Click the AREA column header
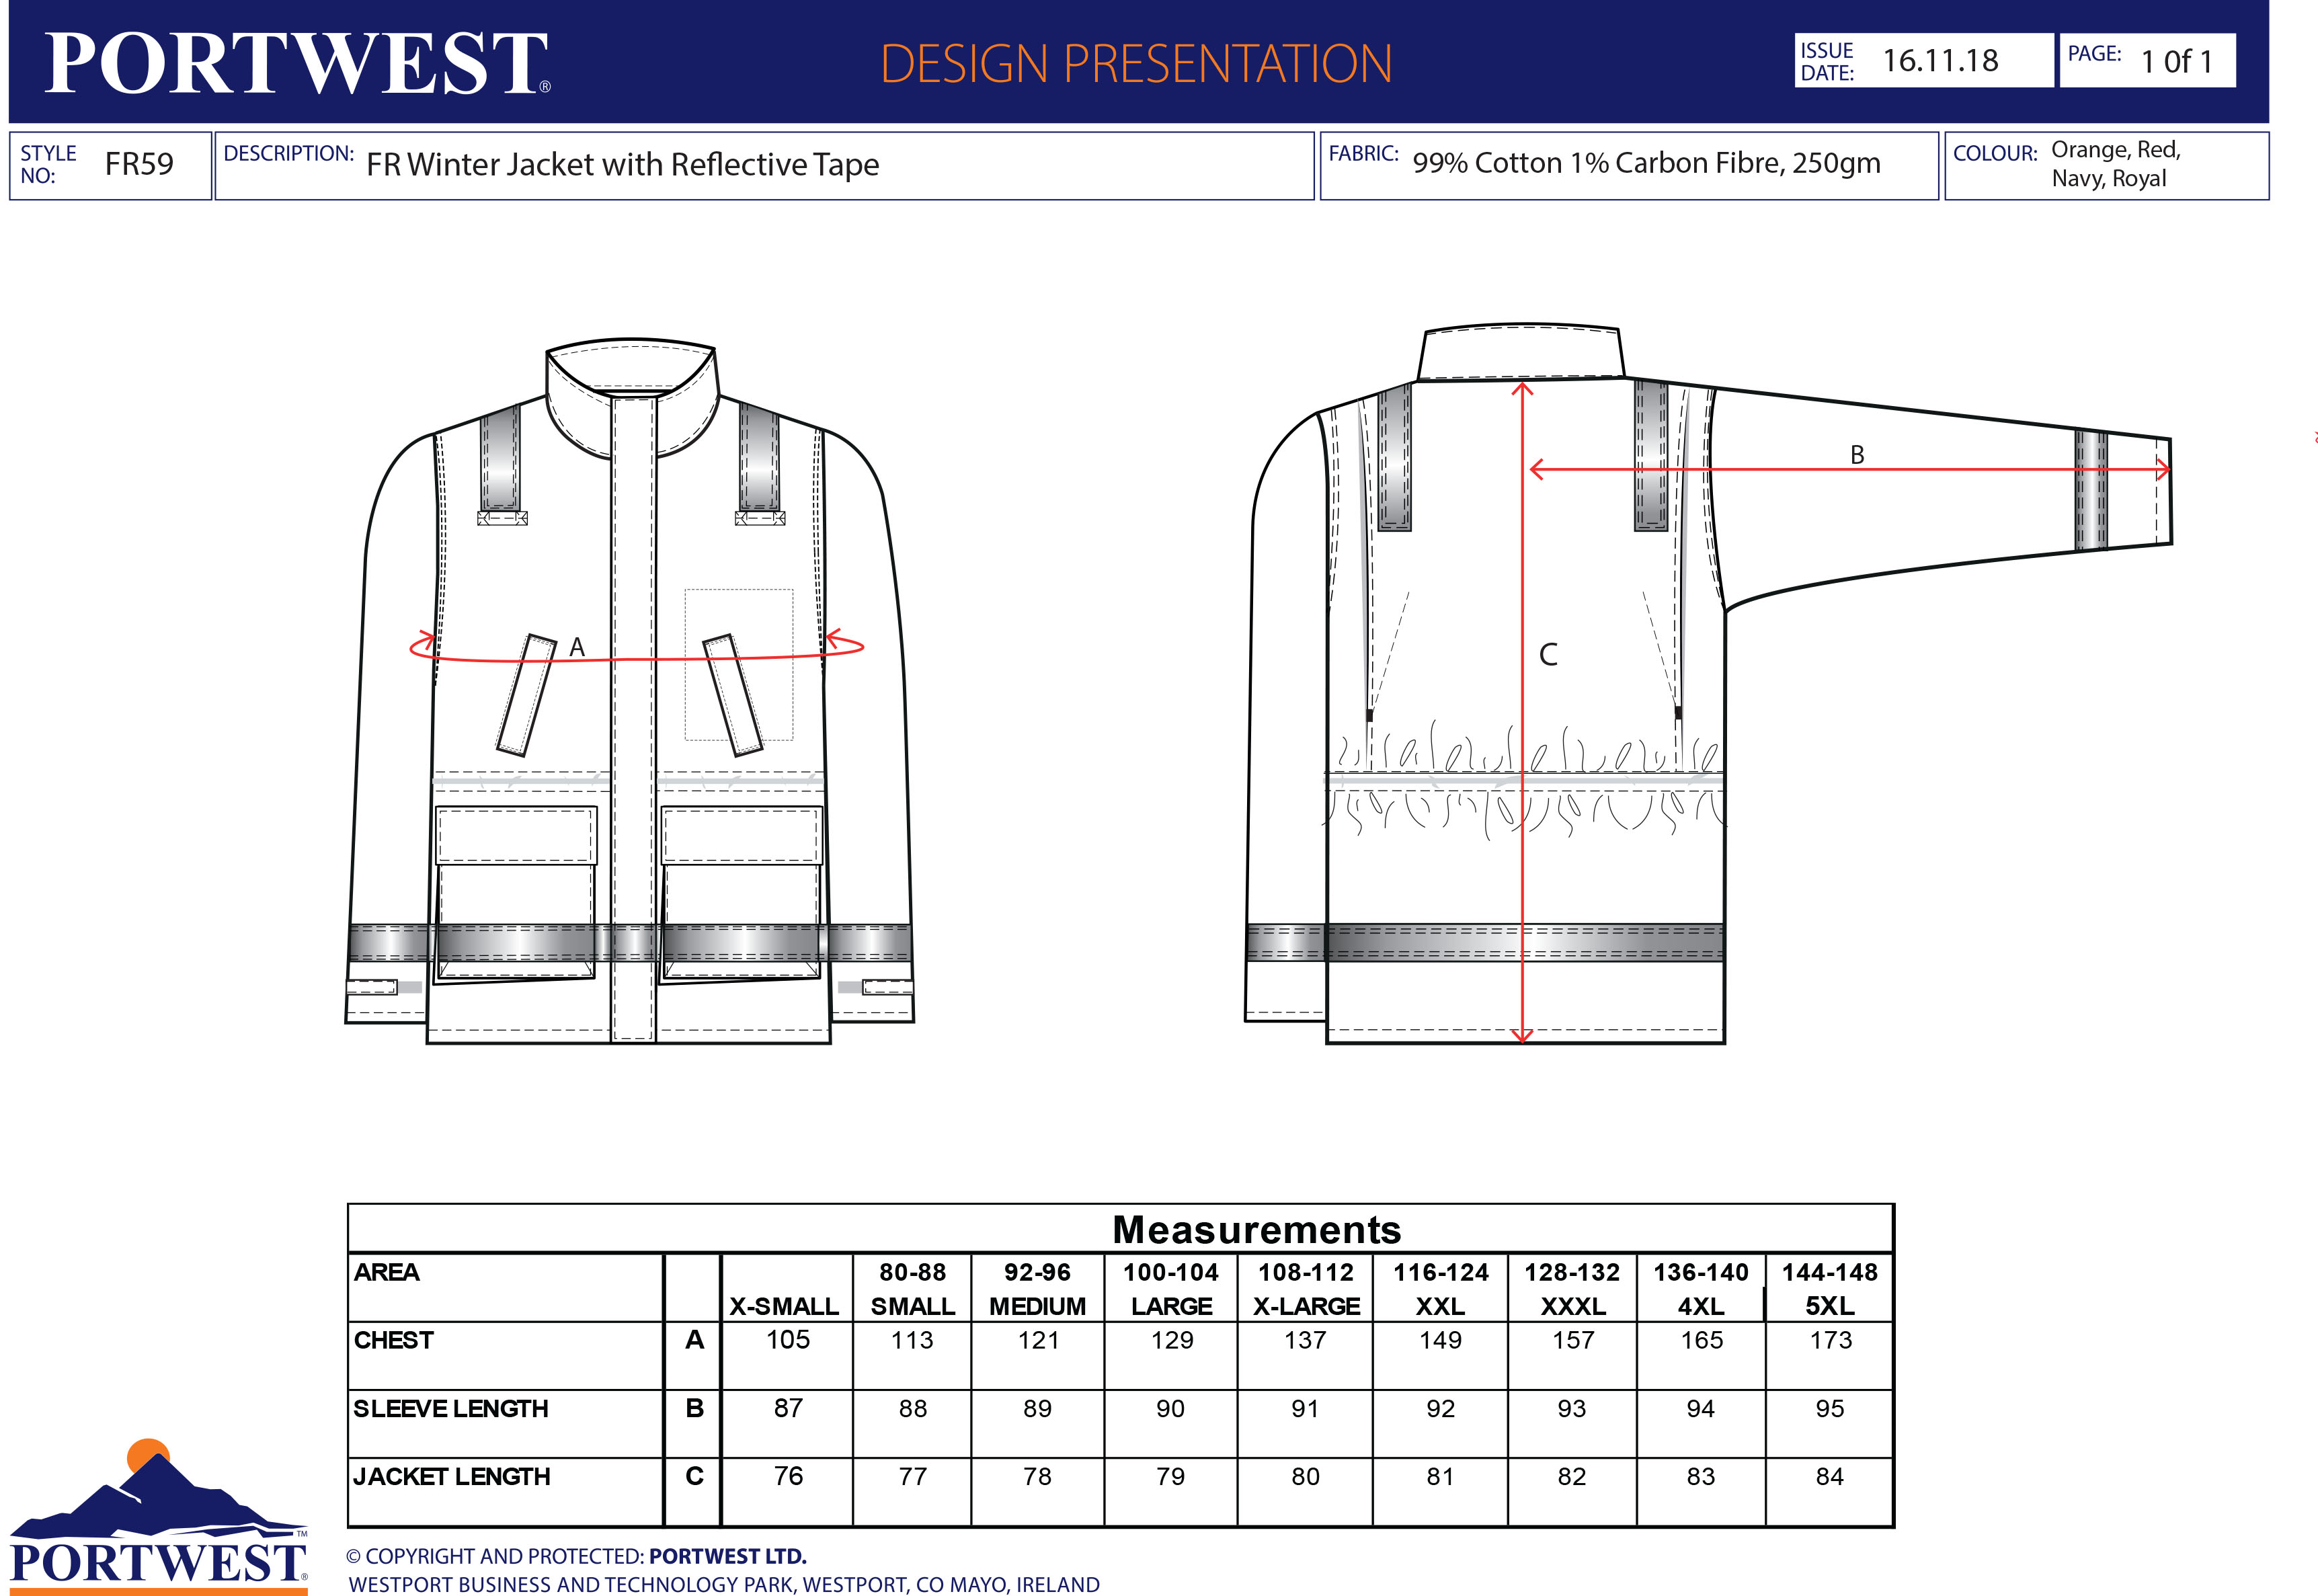Image resolution: width=2318 pixels, height=1596 pixels. [x=387, y=1272]
